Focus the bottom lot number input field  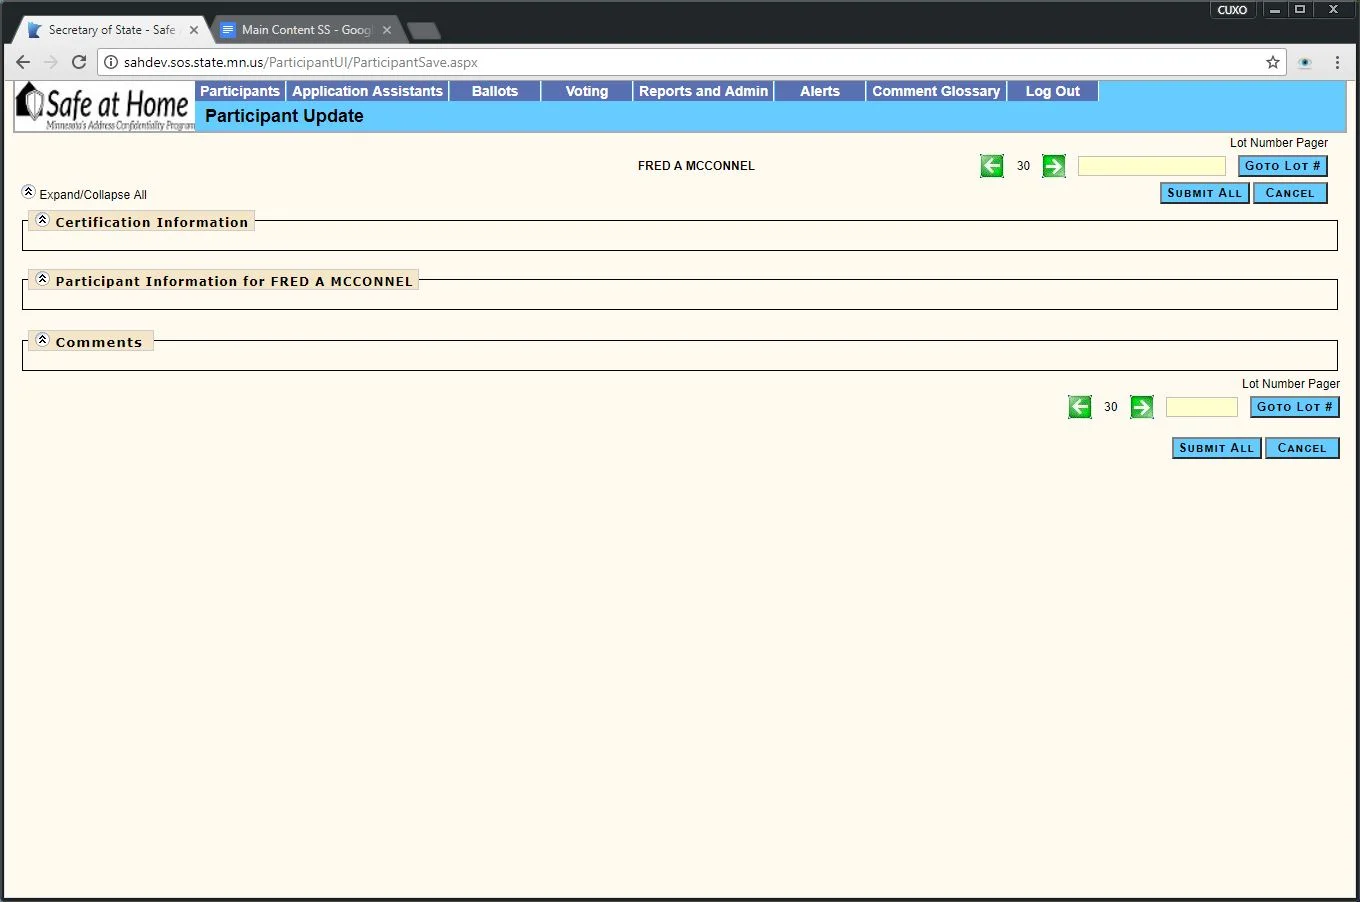tap(1202, 407)
